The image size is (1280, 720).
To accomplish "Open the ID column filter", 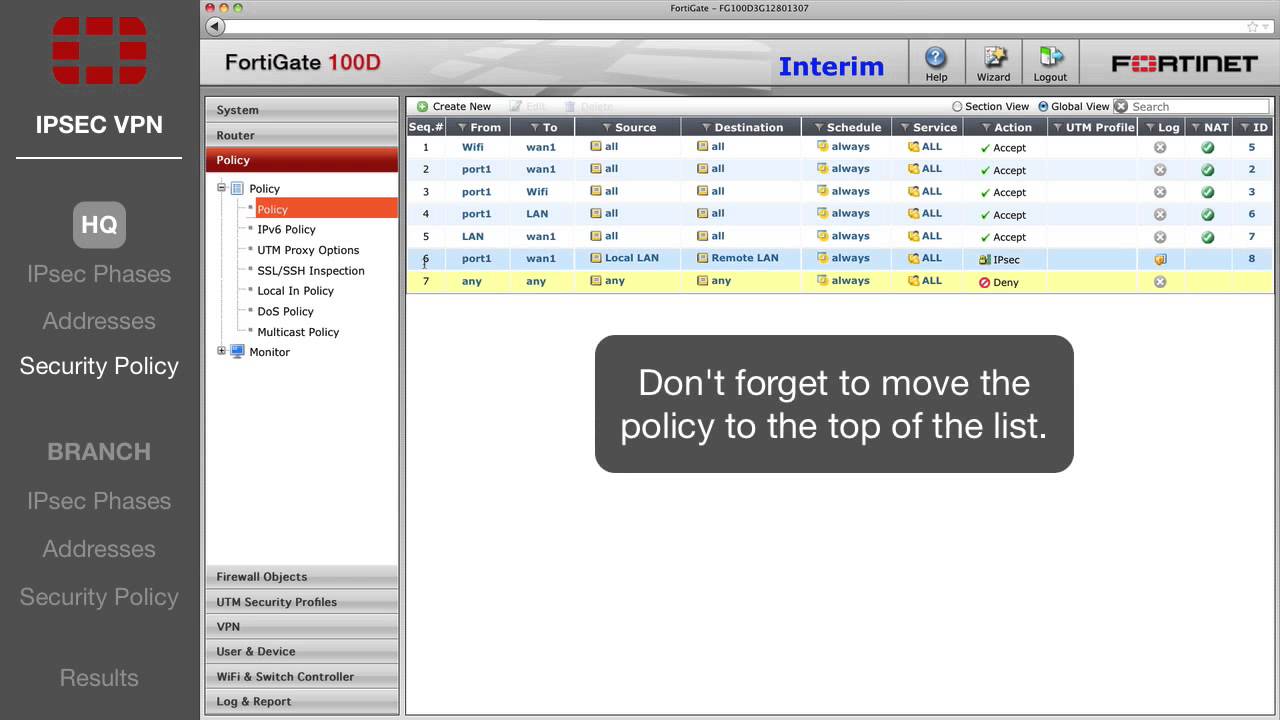I will click(1244, 127).
